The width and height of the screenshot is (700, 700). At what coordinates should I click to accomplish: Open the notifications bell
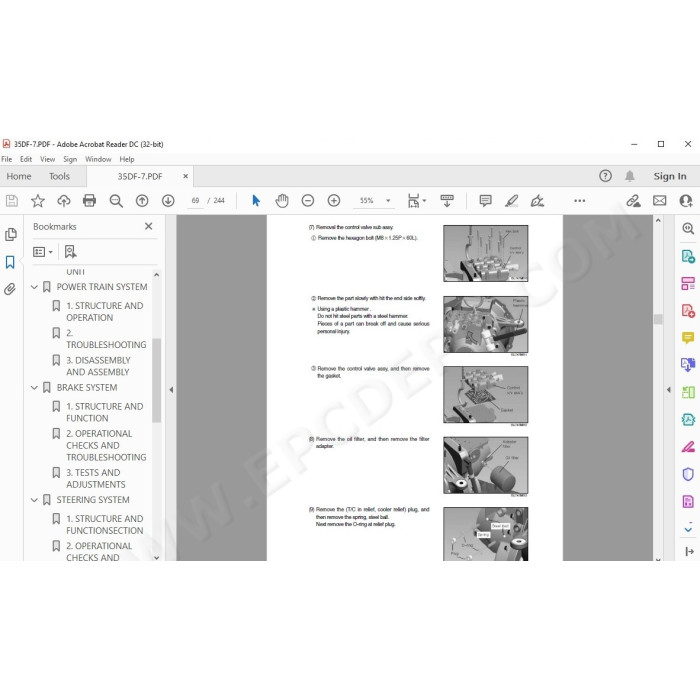coord(629,176)
